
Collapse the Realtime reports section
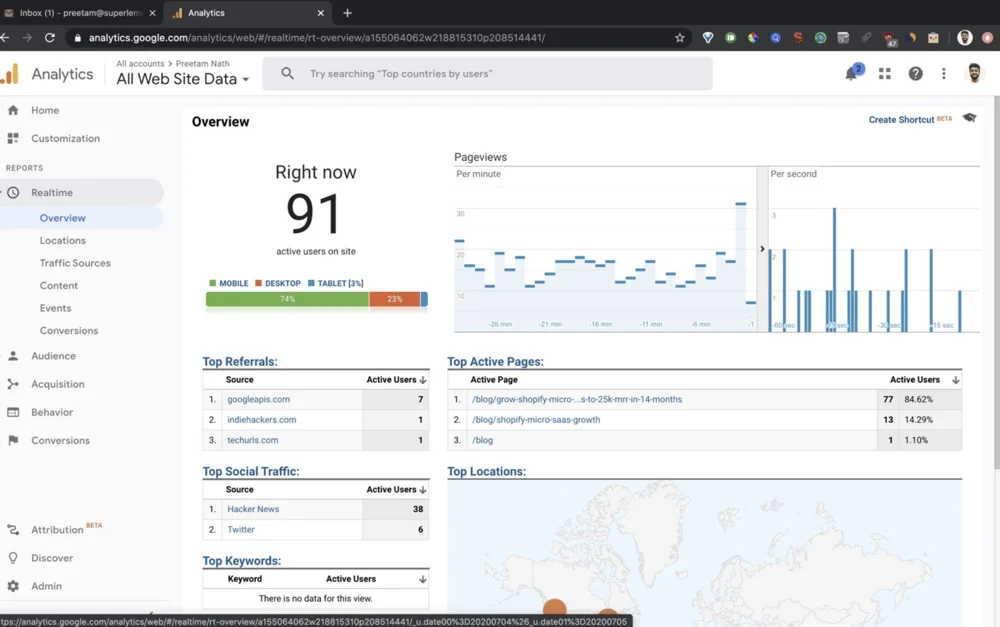[x=52, y=192]
